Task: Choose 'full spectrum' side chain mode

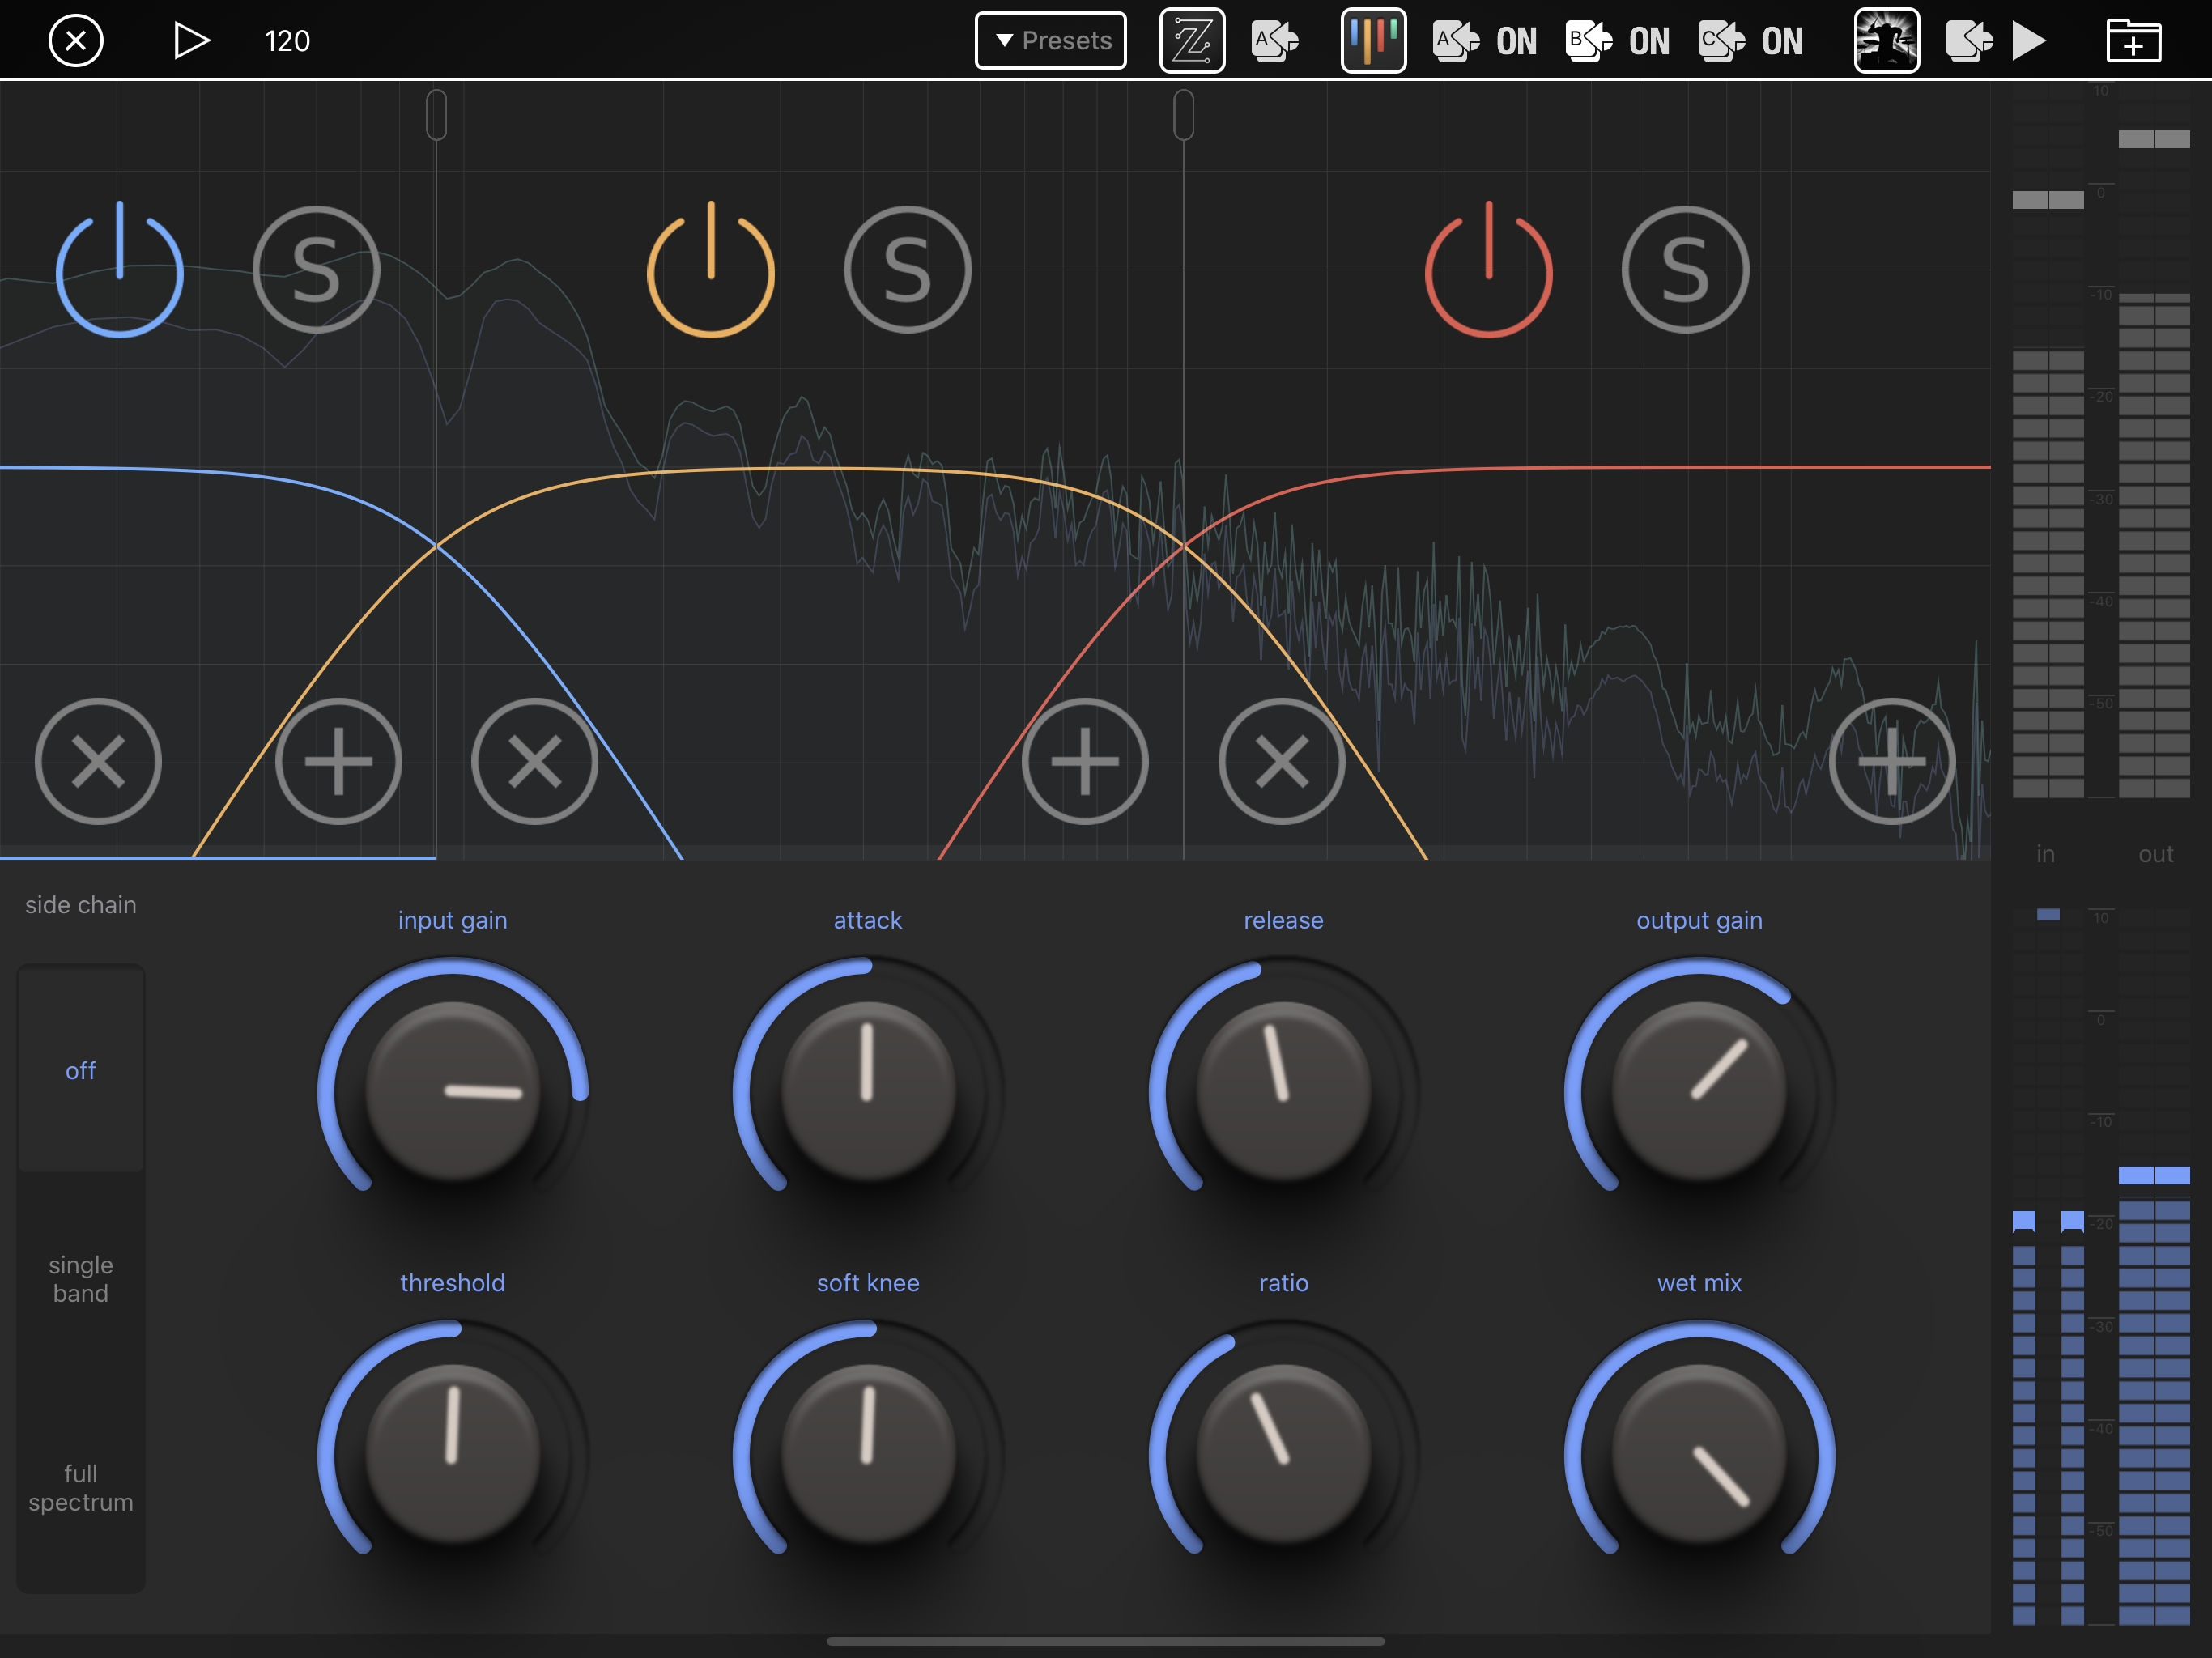Action: (81, 1488)
